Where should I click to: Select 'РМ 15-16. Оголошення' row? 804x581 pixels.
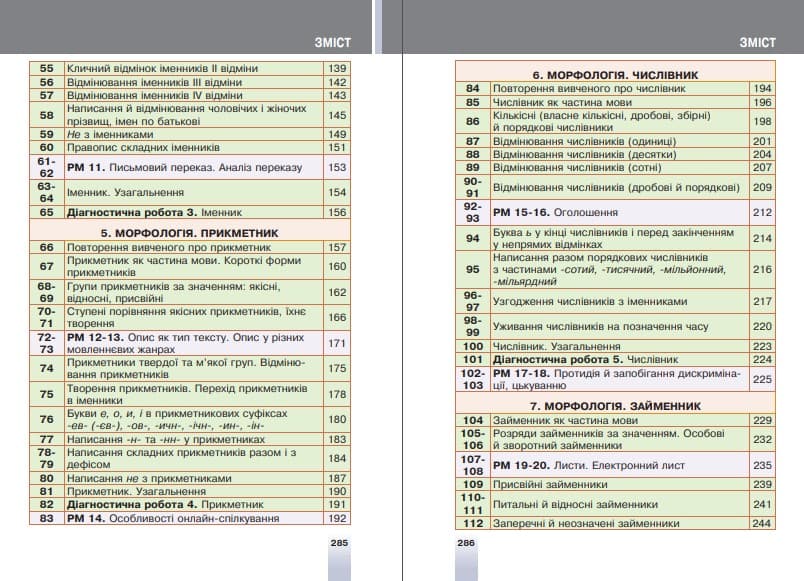[556, 213]
